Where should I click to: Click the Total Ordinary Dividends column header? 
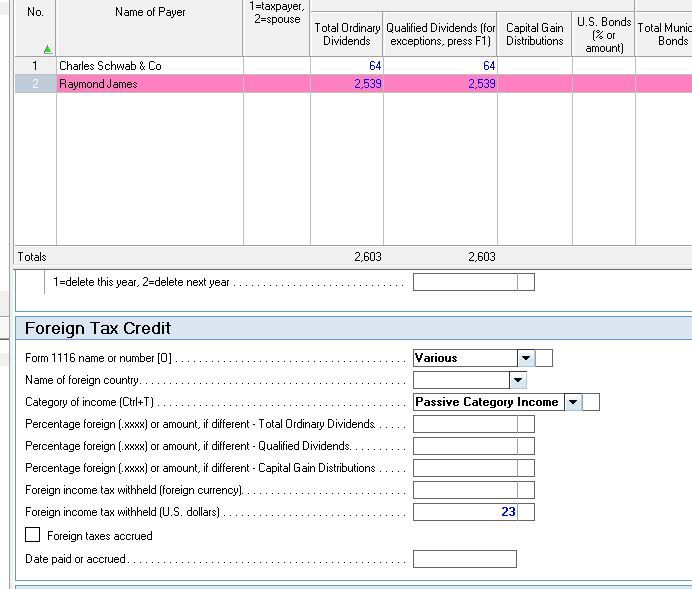(347, 34)
